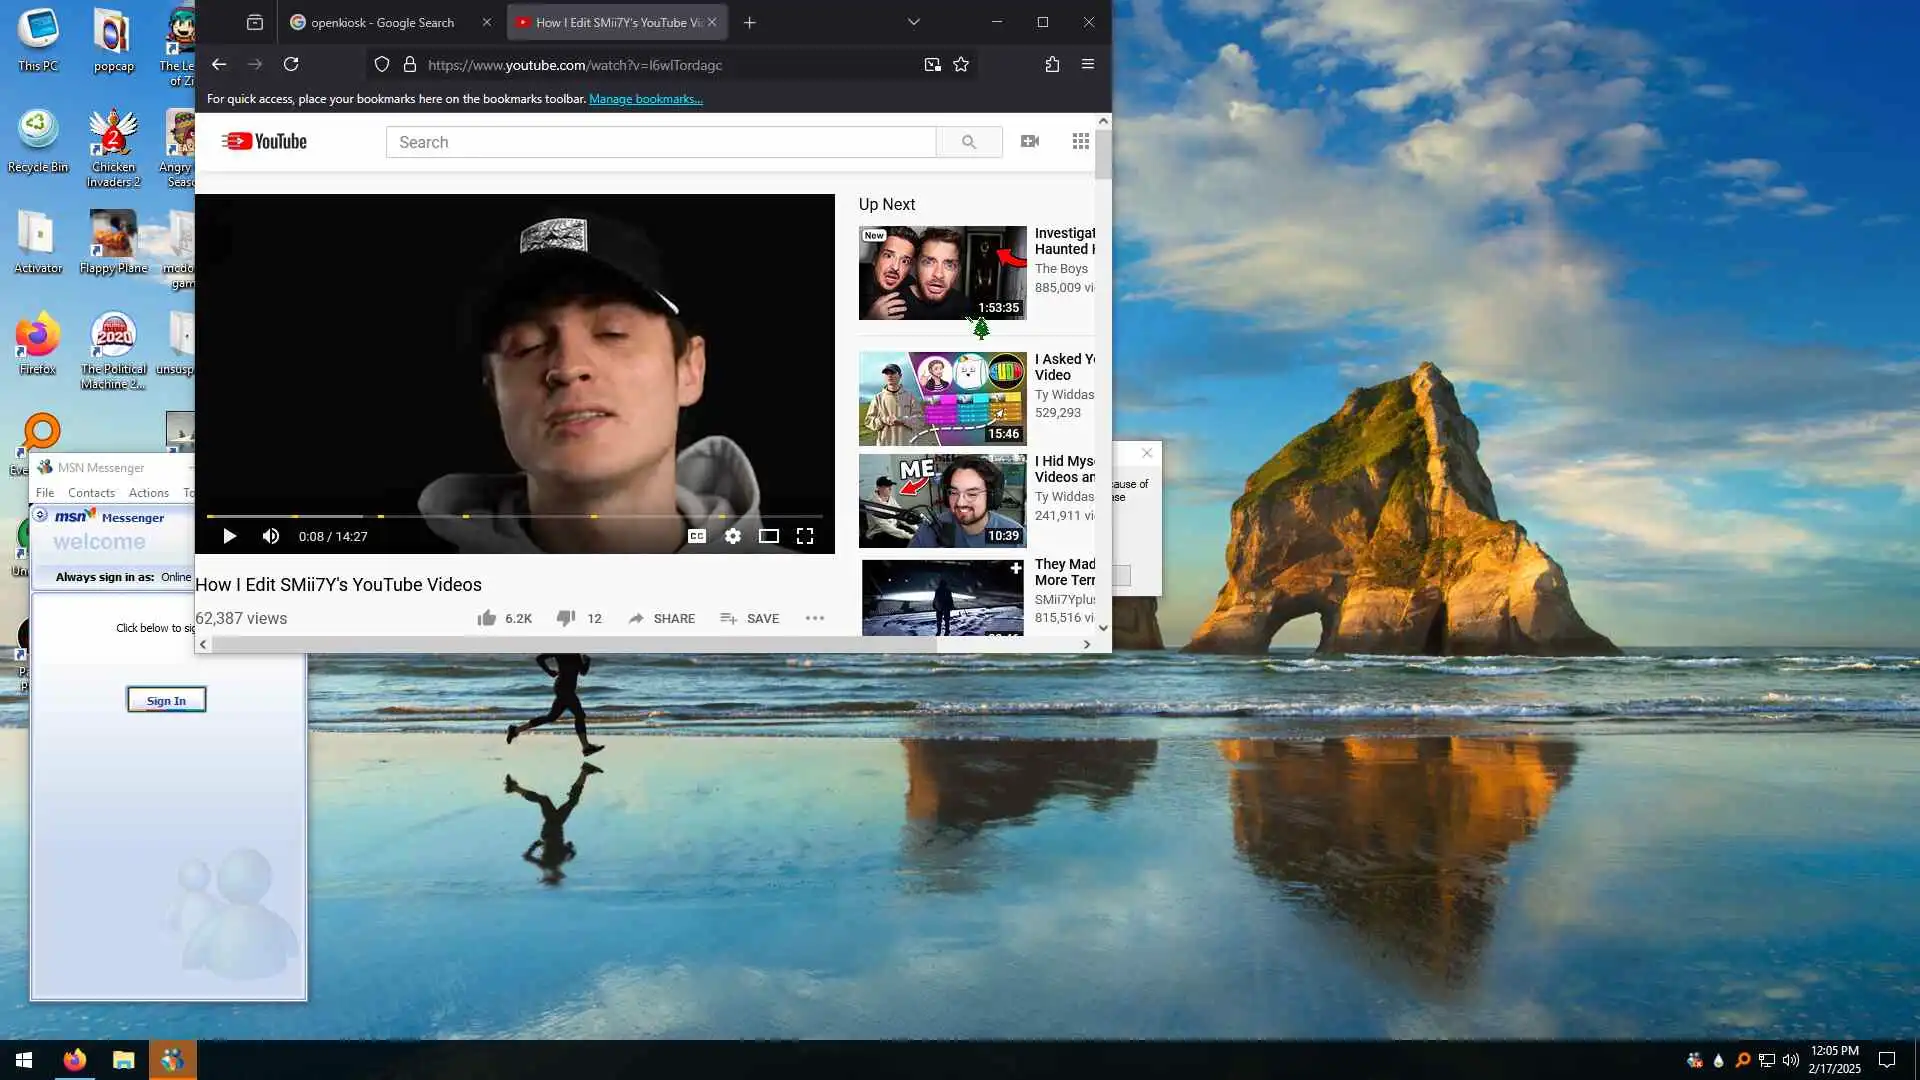Switch to openkiosk Google Search tab
Screen dimensions: 1920x1080
pos(382,22)
